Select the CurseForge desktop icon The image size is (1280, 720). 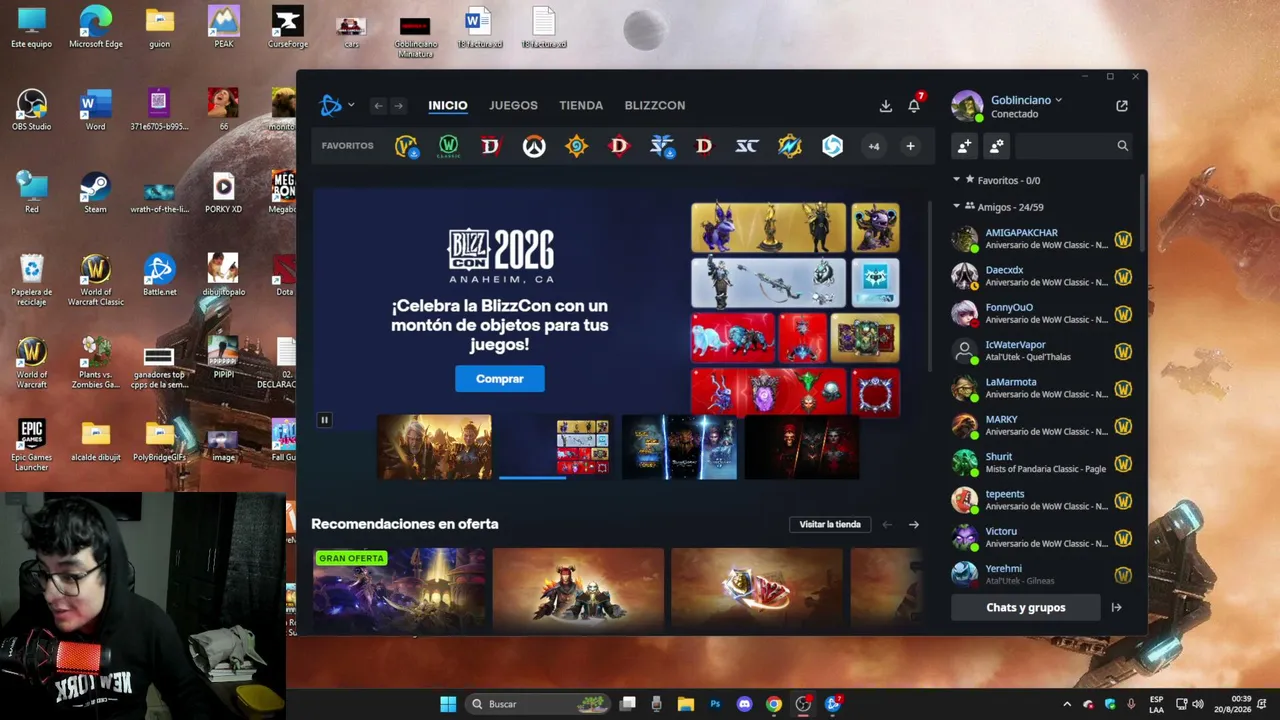[288, 27]
